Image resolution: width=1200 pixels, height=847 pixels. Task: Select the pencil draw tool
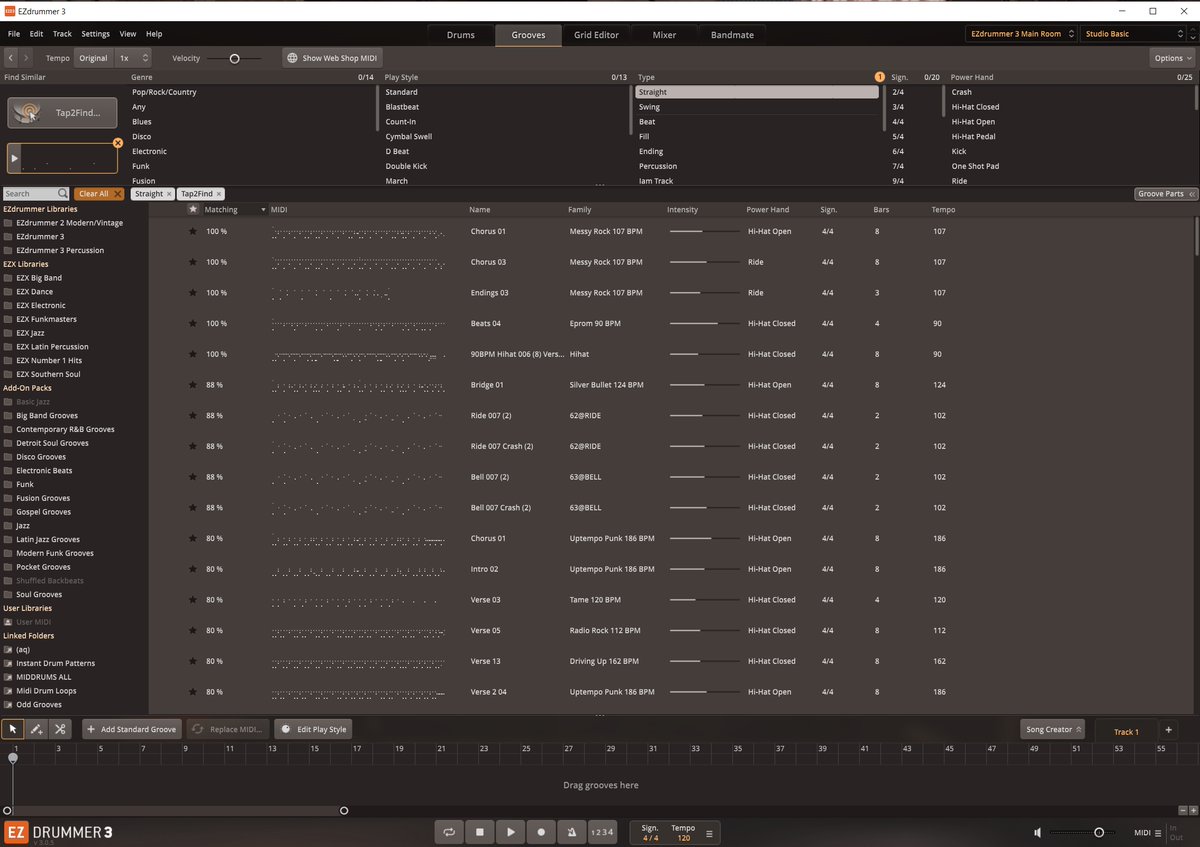tap(36, 729)
